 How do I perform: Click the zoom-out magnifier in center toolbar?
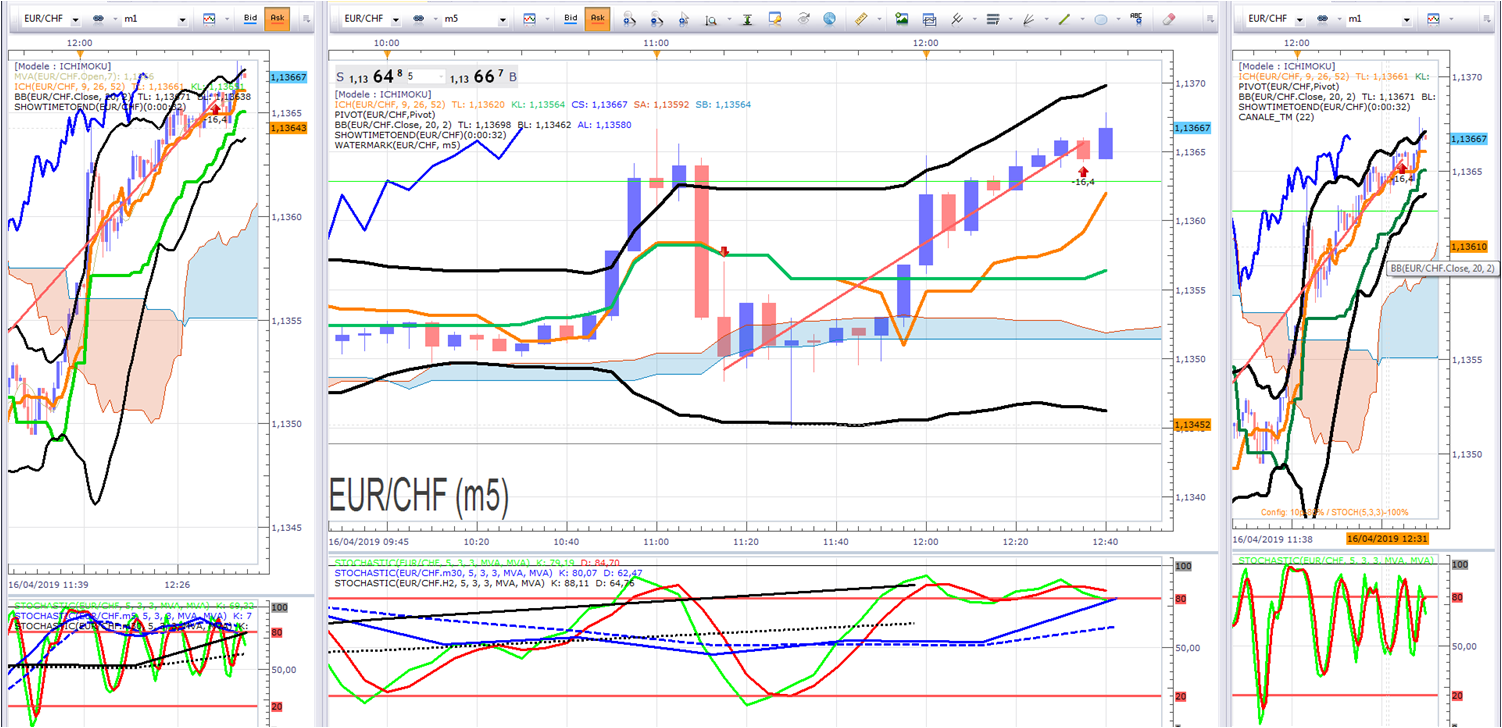tap(656, 19)
